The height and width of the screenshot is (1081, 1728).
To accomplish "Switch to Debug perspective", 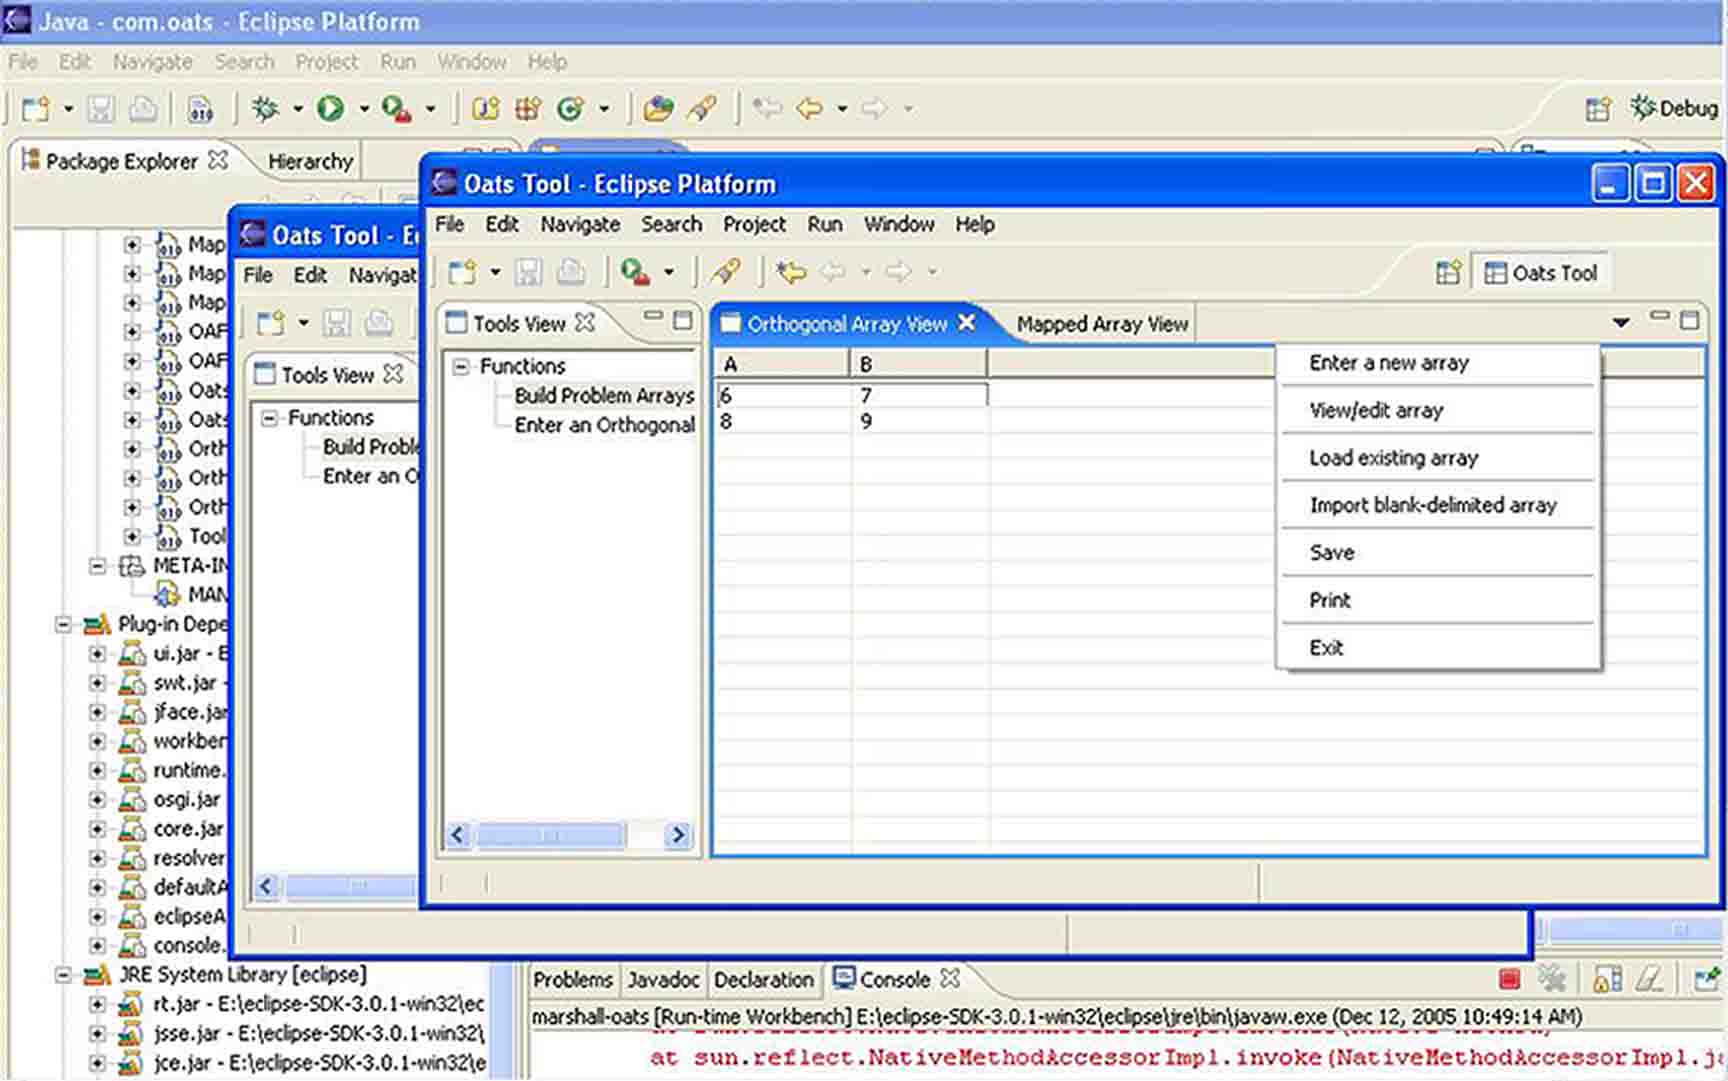I will pos(1673,108).
